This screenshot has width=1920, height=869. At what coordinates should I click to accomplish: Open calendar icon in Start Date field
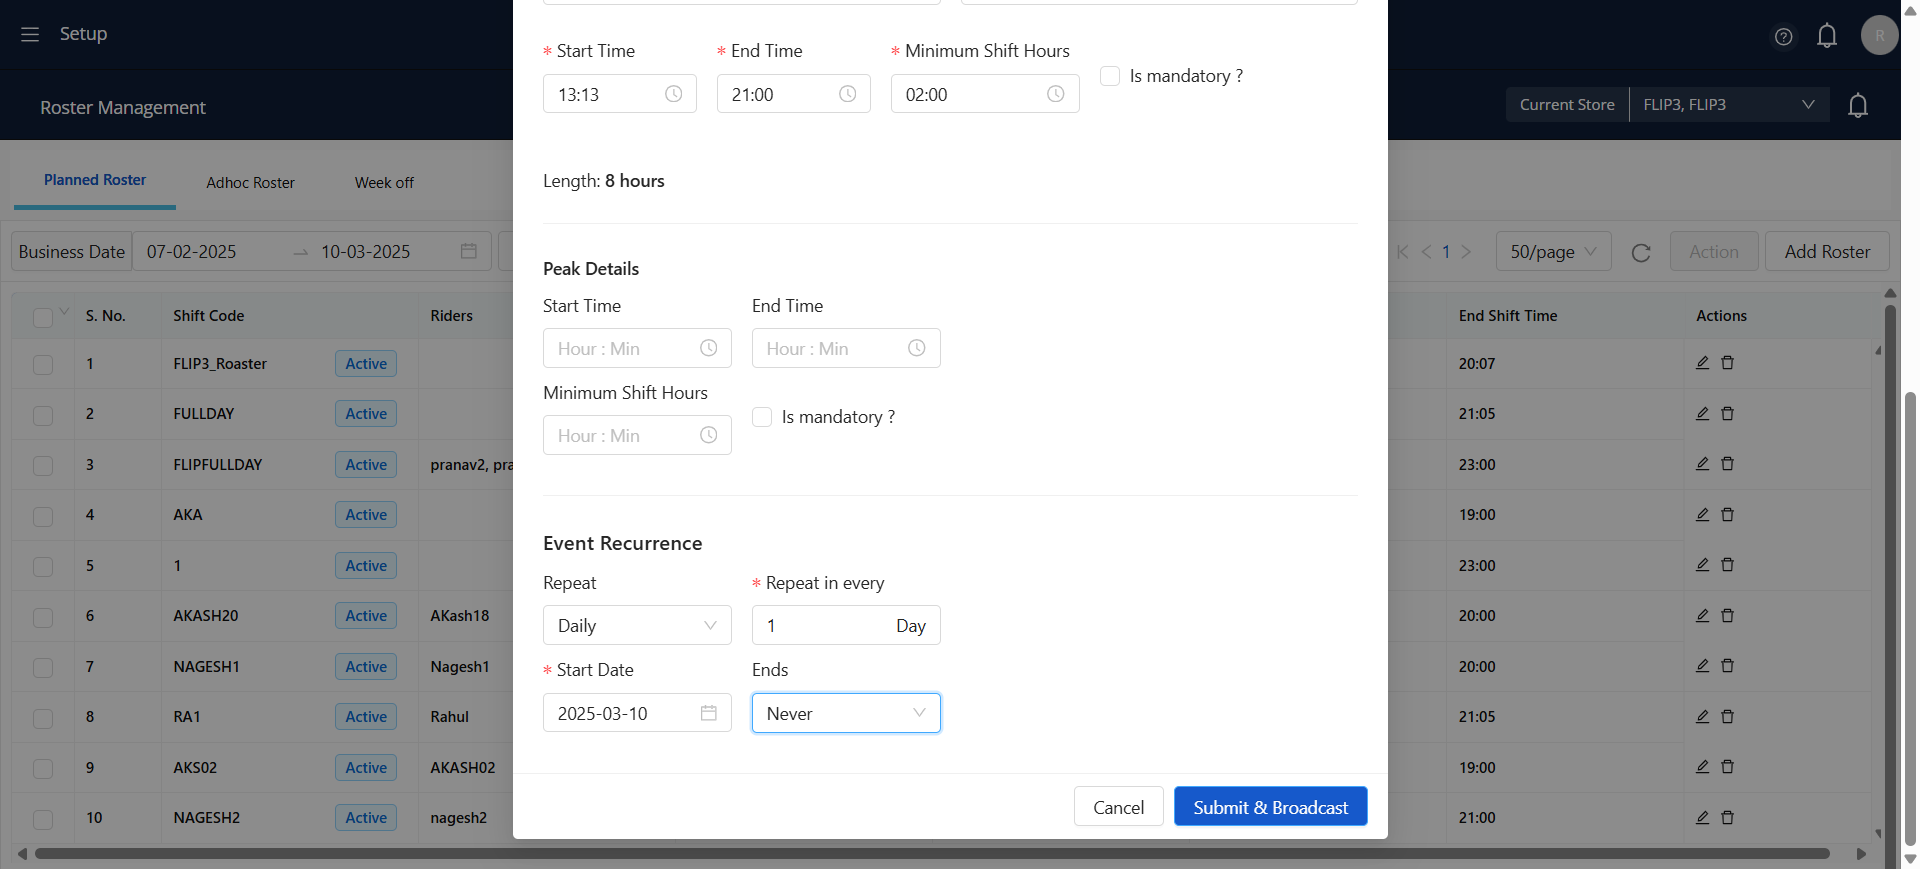709,713
